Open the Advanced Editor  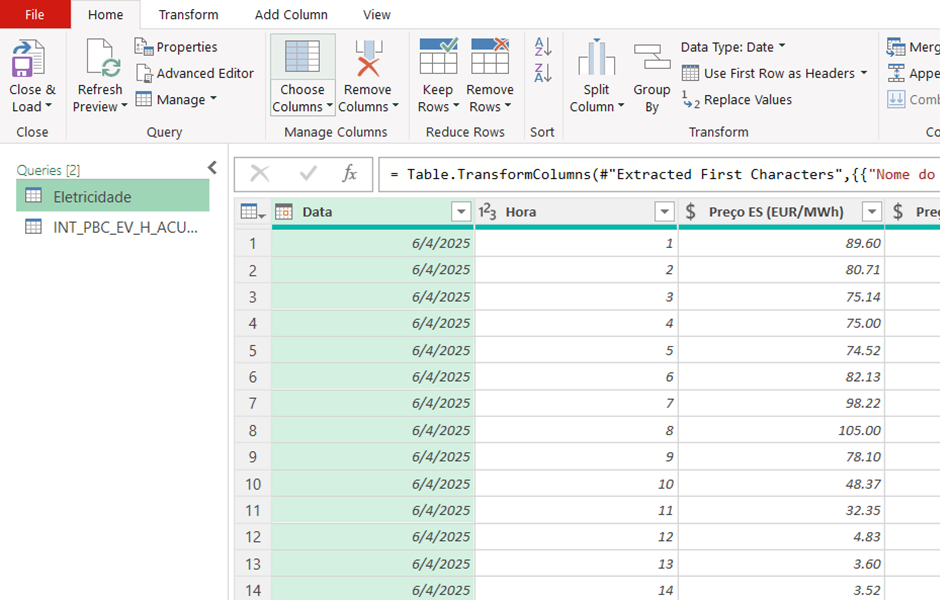pyautogui.click(x=194, y=73)
